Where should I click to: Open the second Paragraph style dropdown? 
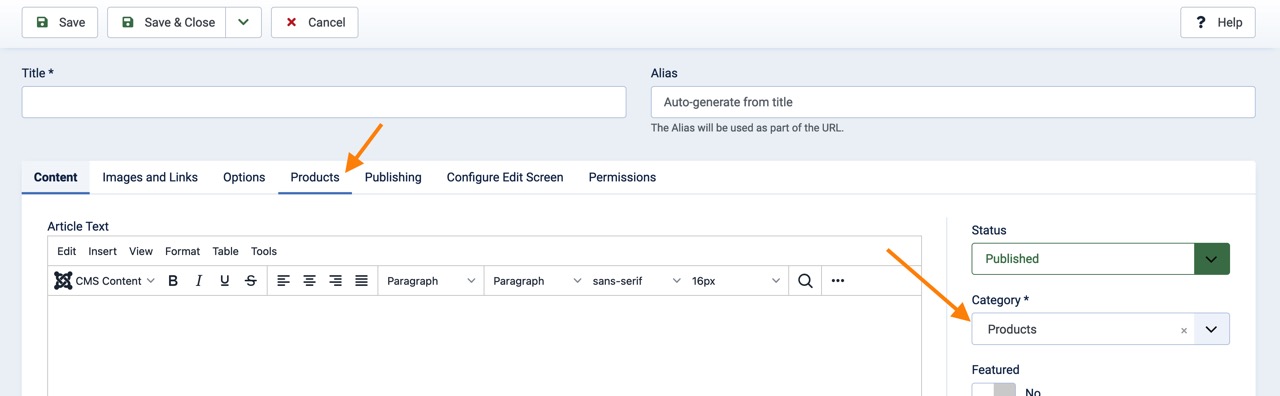coord(537,281)
